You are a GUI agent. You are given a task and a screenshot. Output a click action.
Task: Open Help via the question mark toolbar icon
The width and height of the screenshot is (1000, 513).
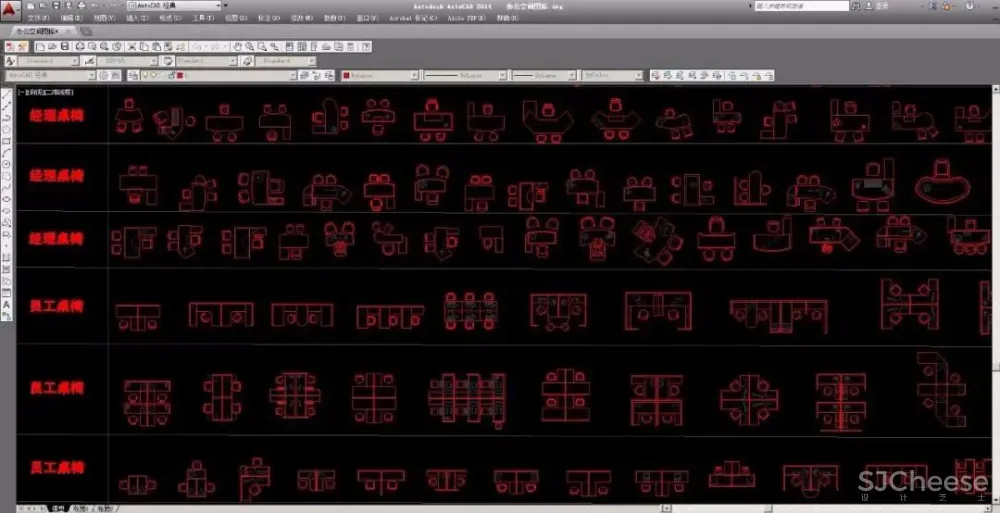coord(364,46)
